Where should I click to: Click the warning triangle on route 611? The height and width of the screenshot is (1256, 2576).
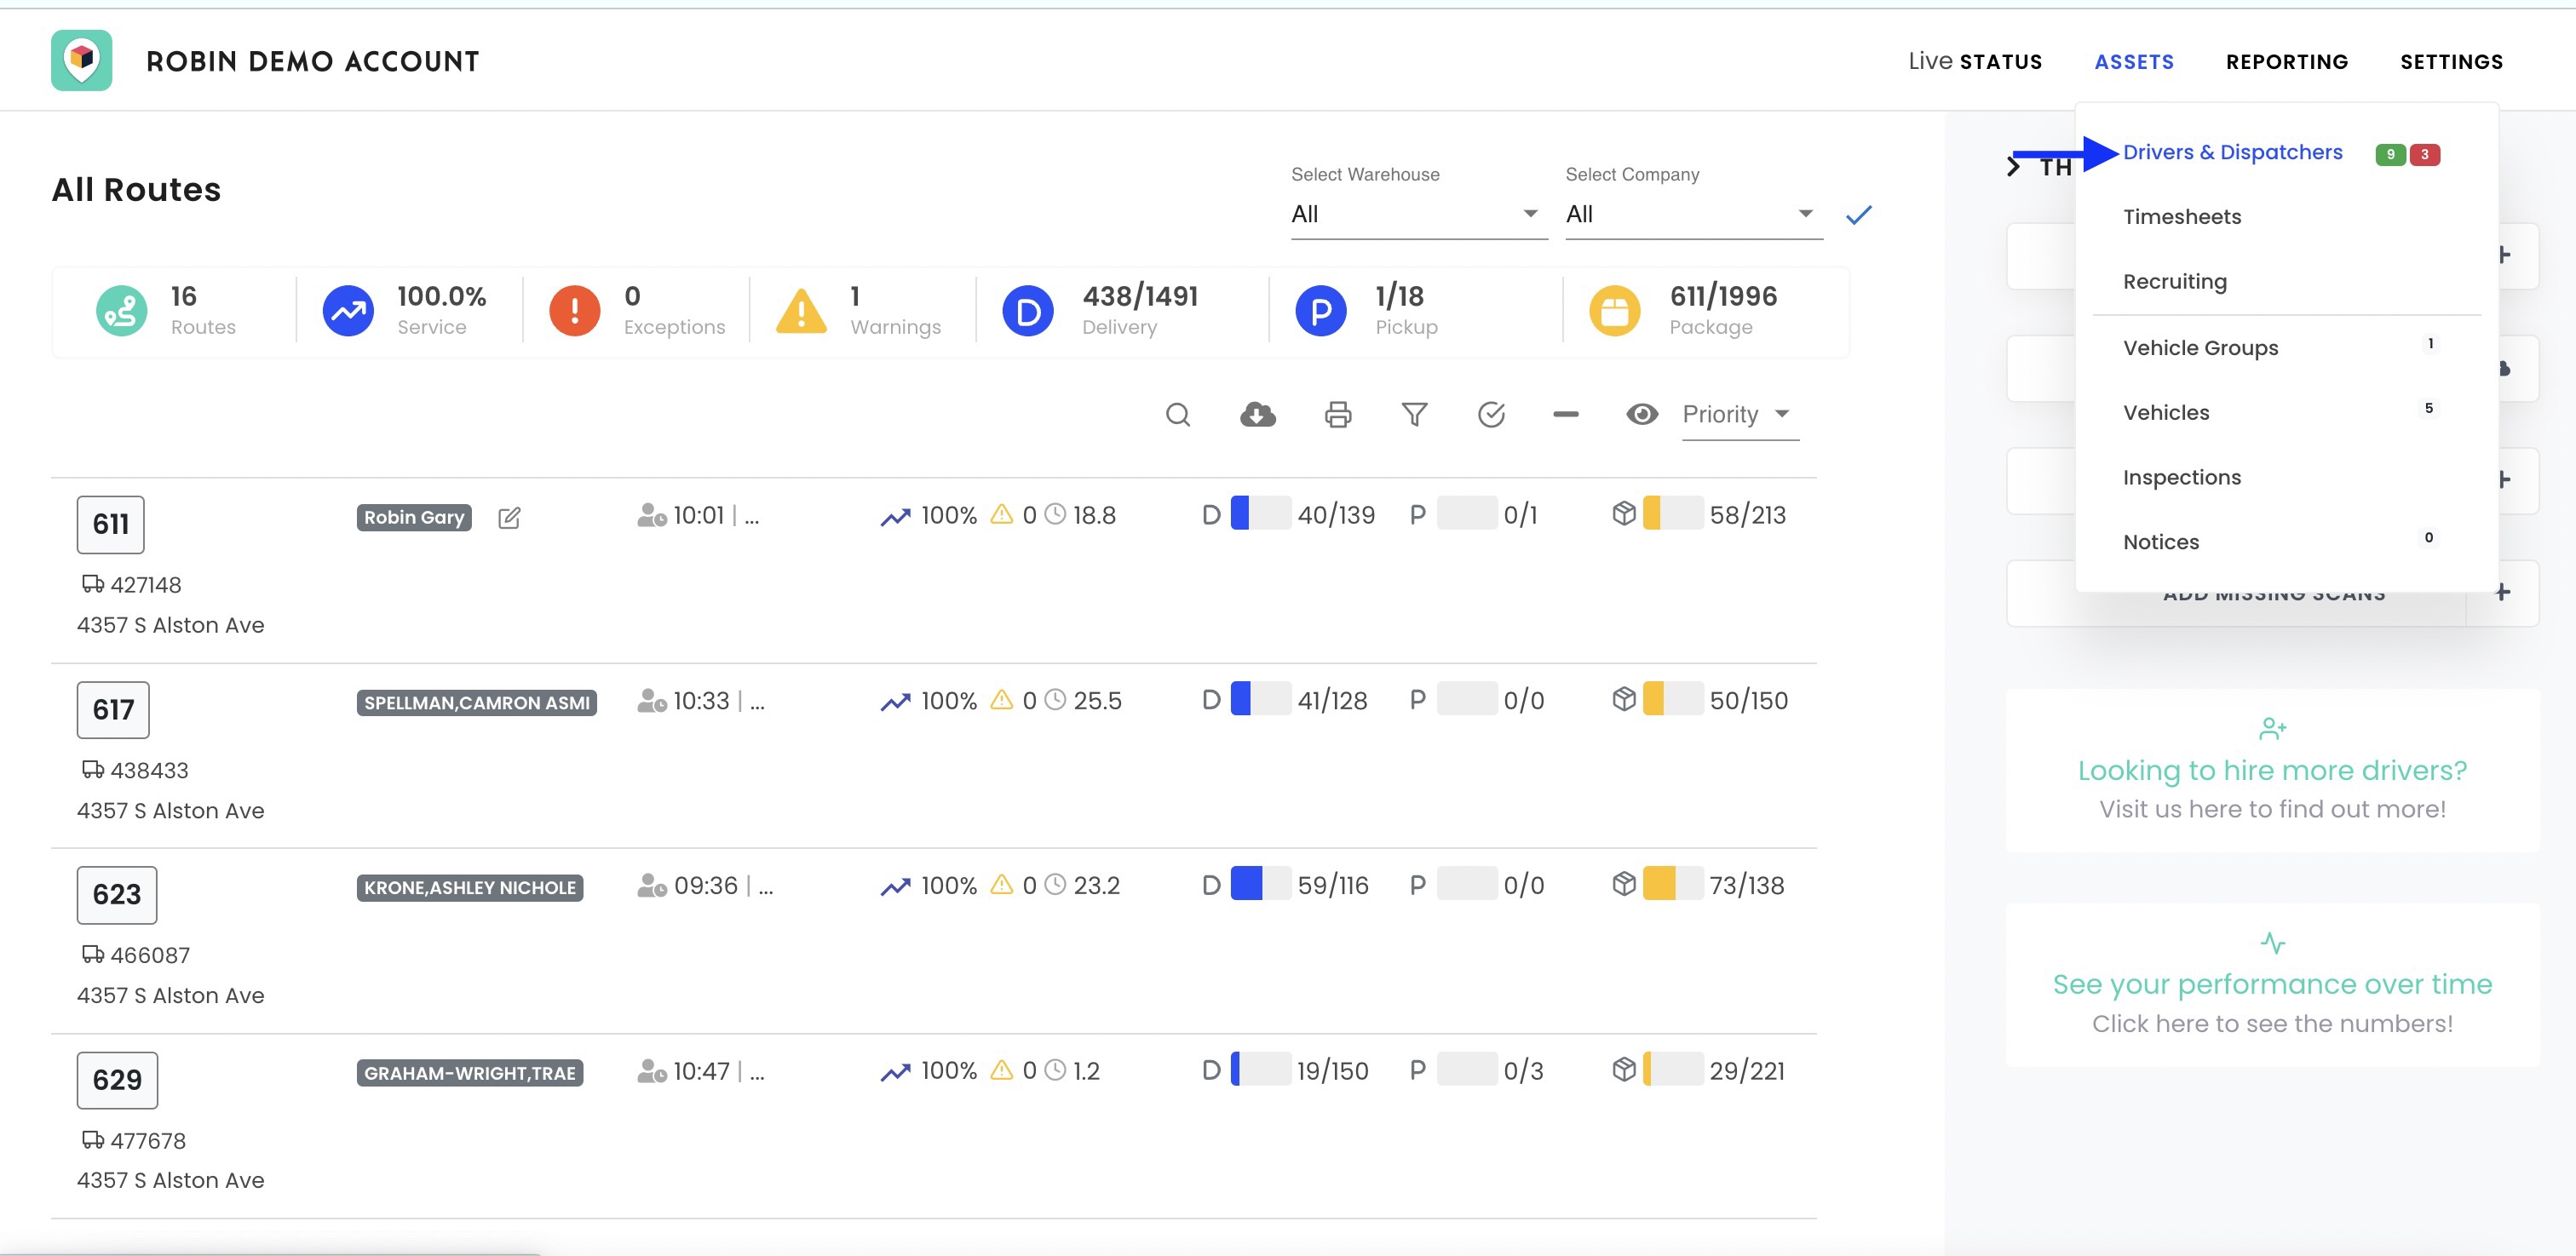click(1001, 514)
